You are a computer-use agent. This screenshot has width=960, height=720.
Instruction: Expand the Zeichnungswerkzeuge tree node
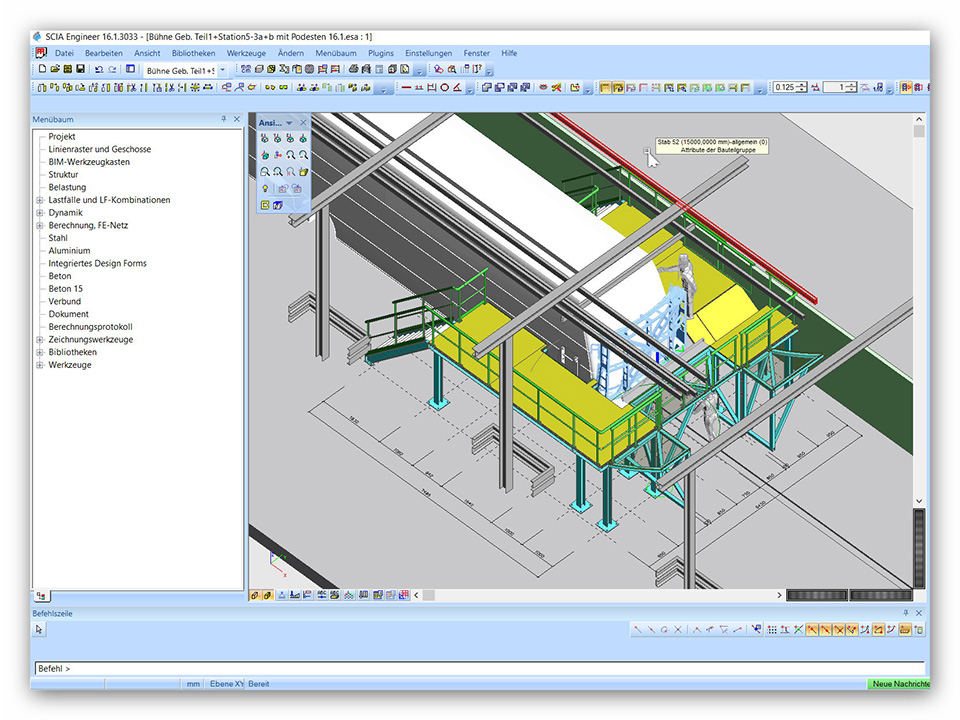(40, 340)
